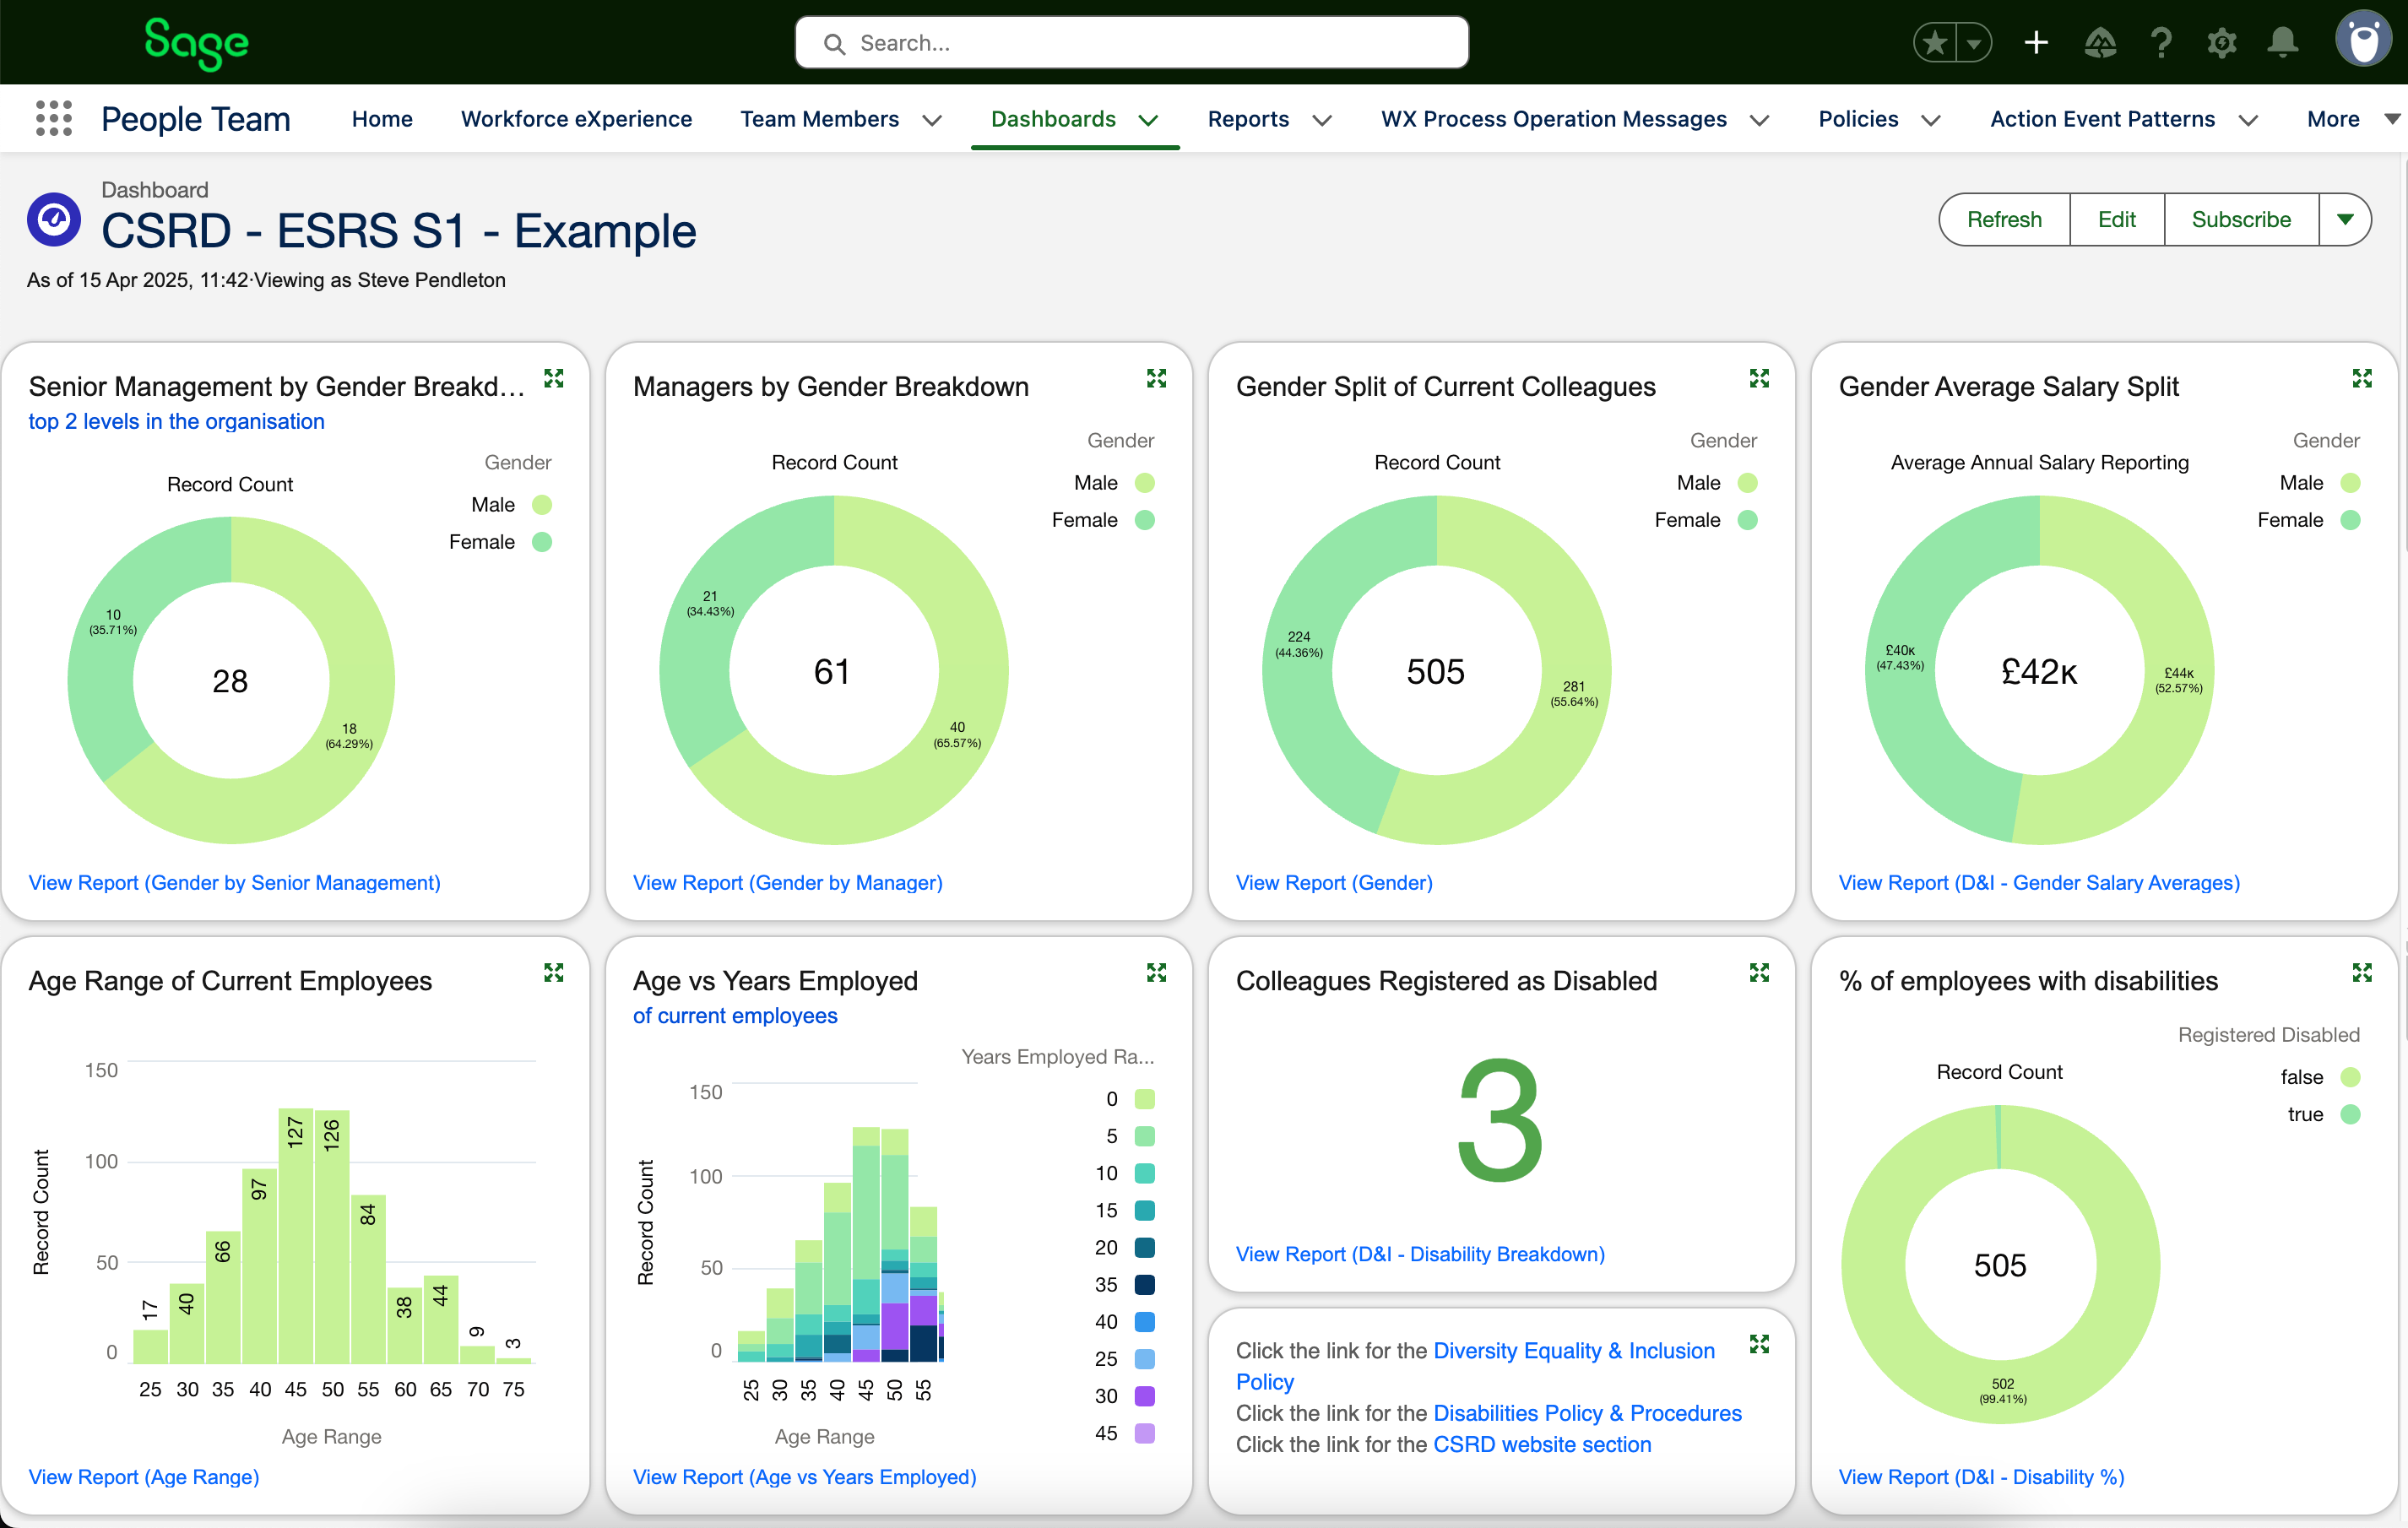Open the Team Members tab chevron
The height and width of the screenshot is (1528, 2408).
click(x=932, y=120)
